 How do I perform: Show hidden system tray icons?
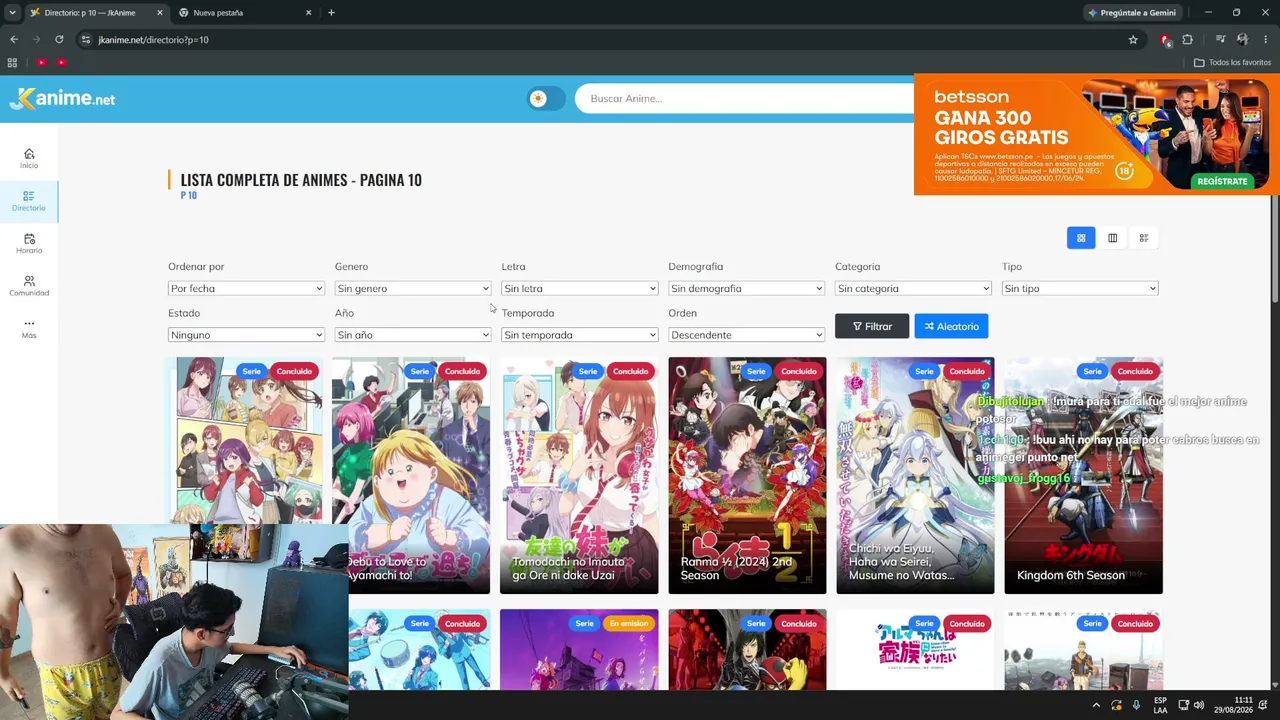tap(1096, 705)
